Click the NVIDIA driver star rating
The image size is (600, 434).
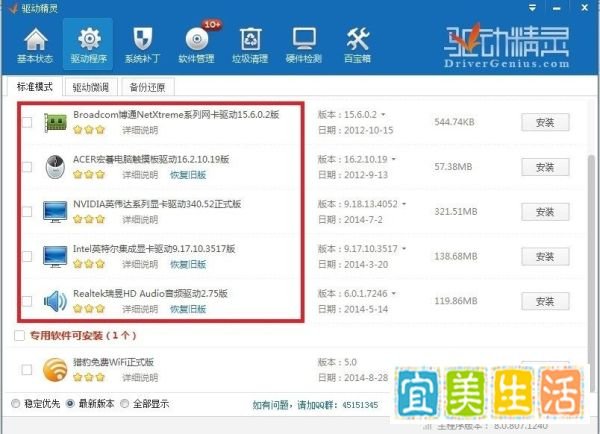coord(89,219)
